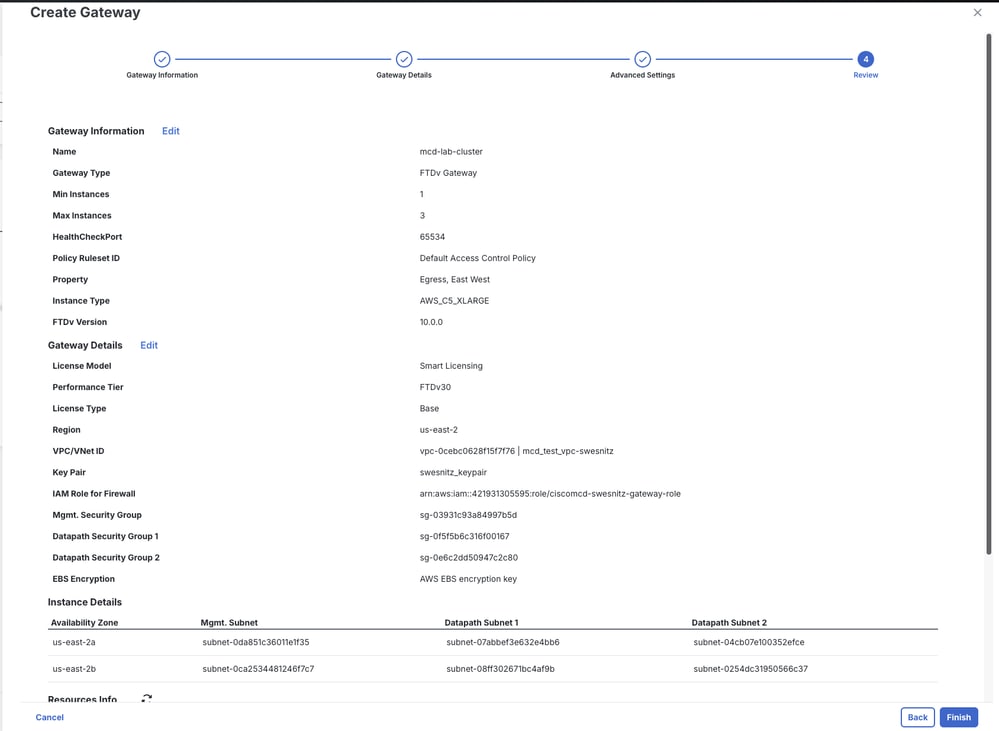
Task: Click the Gateway Details step checkmark icon
Action: 404,59
